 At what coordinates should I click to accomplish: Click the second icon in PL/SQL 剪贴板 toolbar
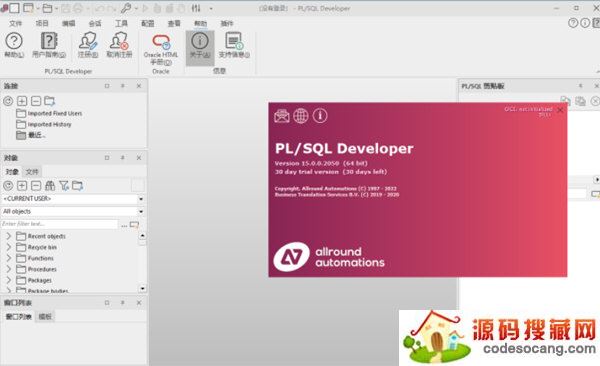coord(580,101)
